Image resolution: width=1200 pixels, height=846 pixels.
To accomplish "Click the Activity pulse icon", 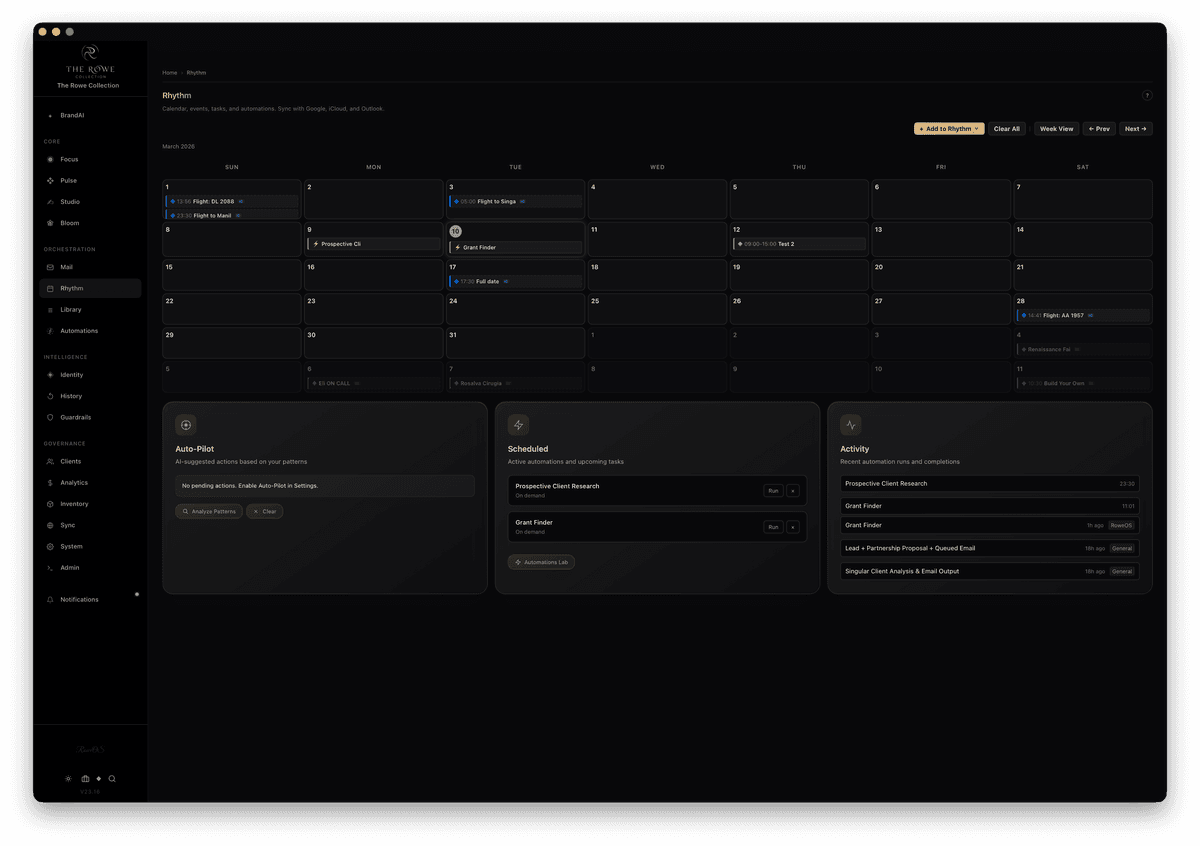I will [851, 425].
